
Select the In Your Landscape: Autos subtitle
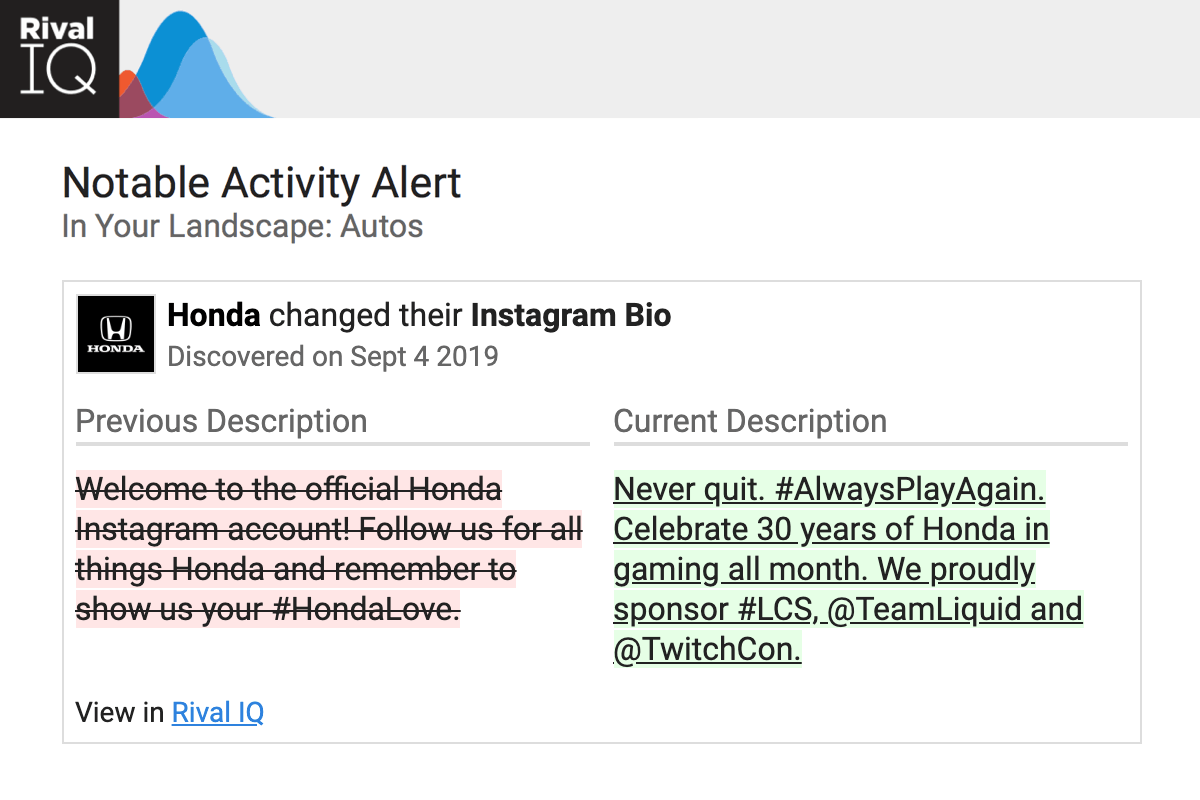coord(242,226)
